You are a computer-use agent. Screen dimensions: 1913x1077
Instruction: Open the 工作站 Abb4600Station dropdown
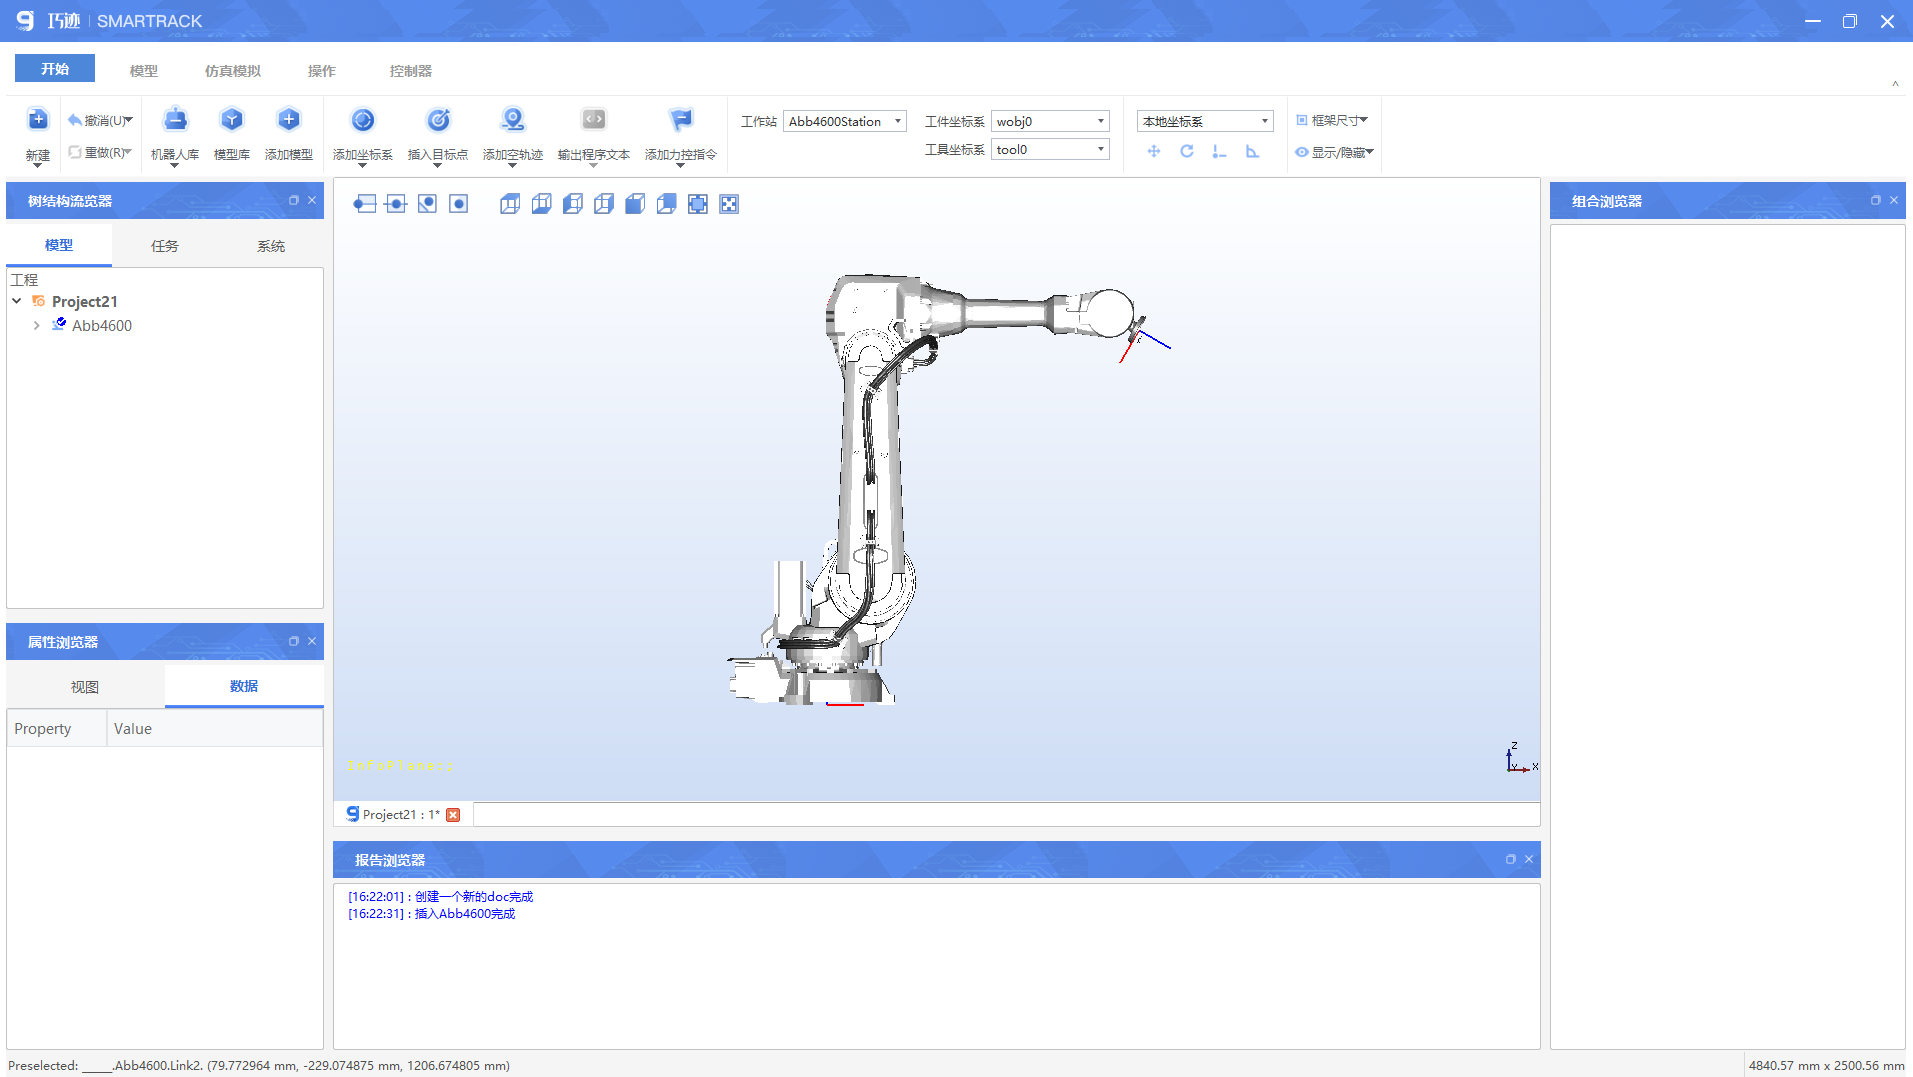click(845, 121)
